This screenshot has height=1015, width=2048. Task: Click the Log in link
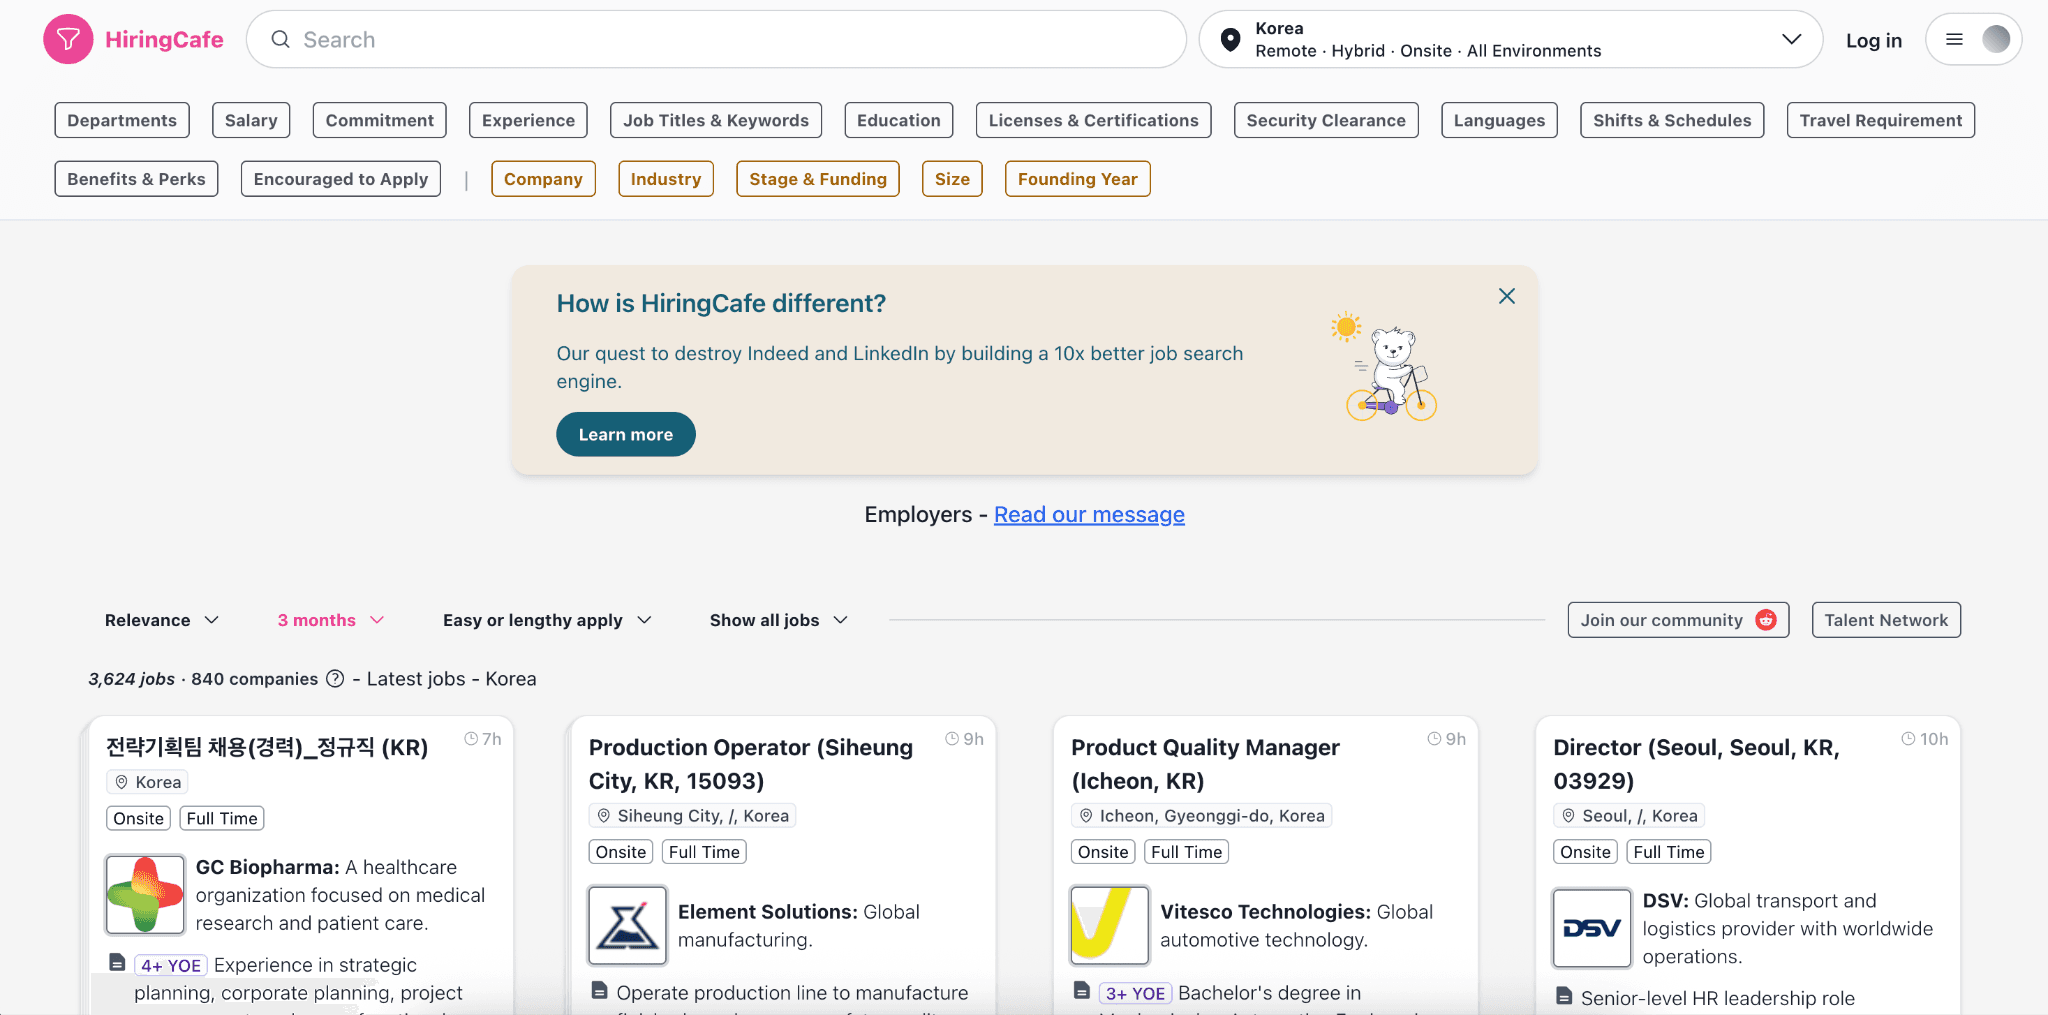click(x=1874, y=40)
